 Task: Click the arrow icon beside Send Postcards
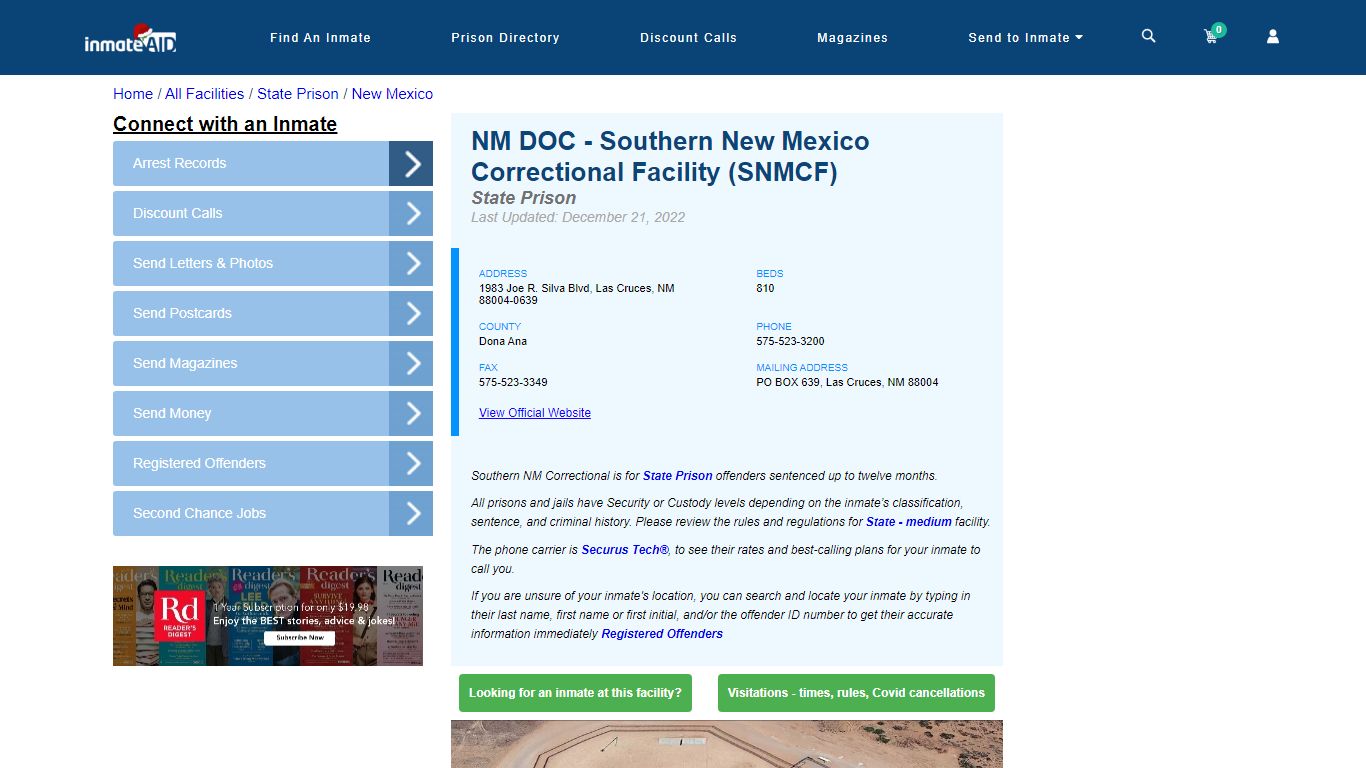(411, 313)
